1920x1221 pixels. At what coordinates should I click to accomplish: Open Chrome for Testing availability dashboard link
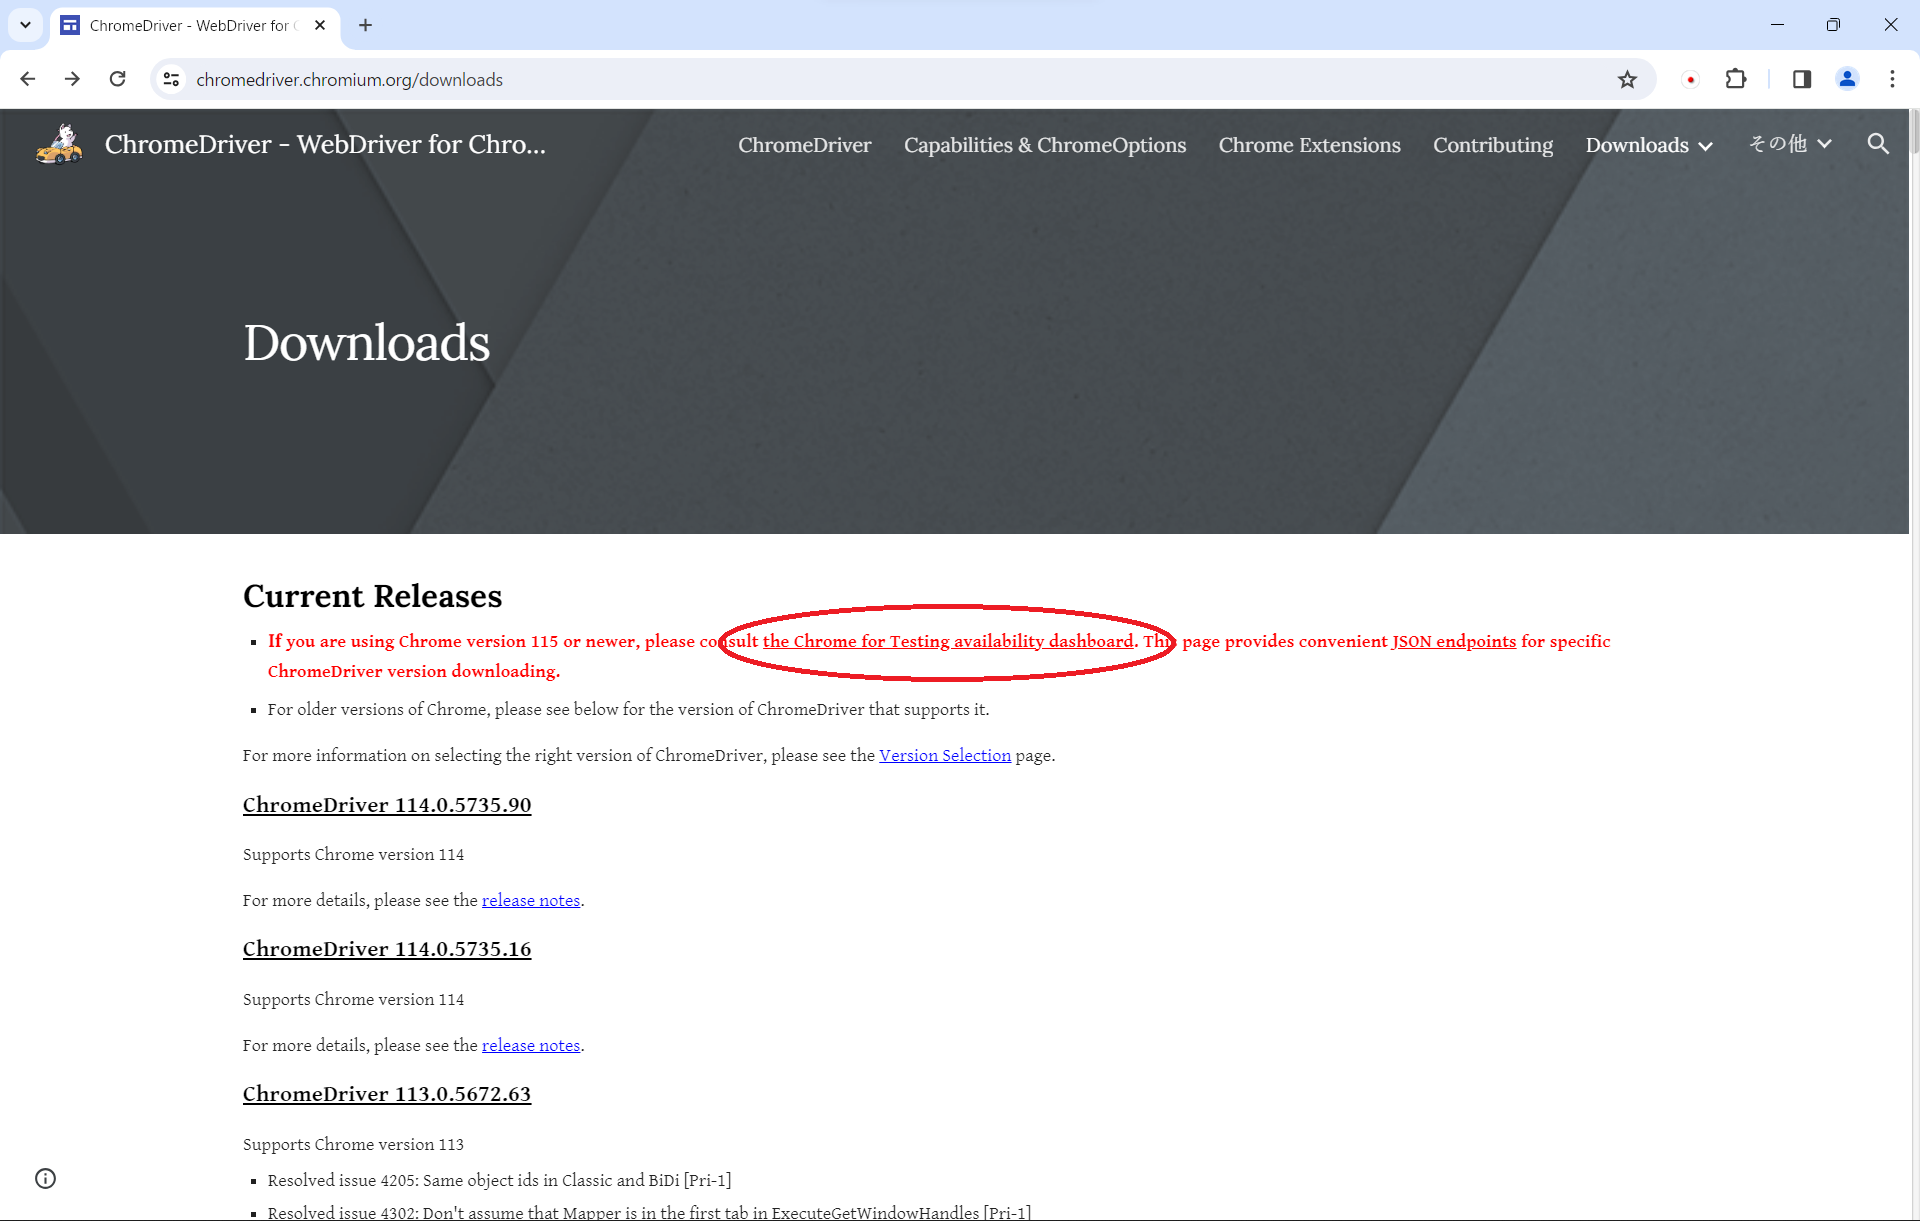coord(947,641)
